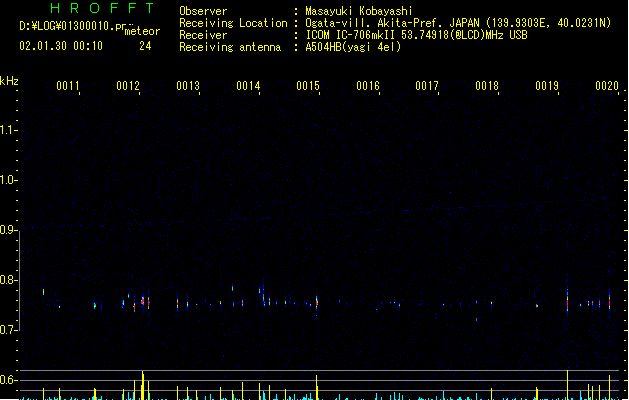Click the 0018 time marker
The width and height of the screenshot is (629, 400).
(x=487, y=86)
